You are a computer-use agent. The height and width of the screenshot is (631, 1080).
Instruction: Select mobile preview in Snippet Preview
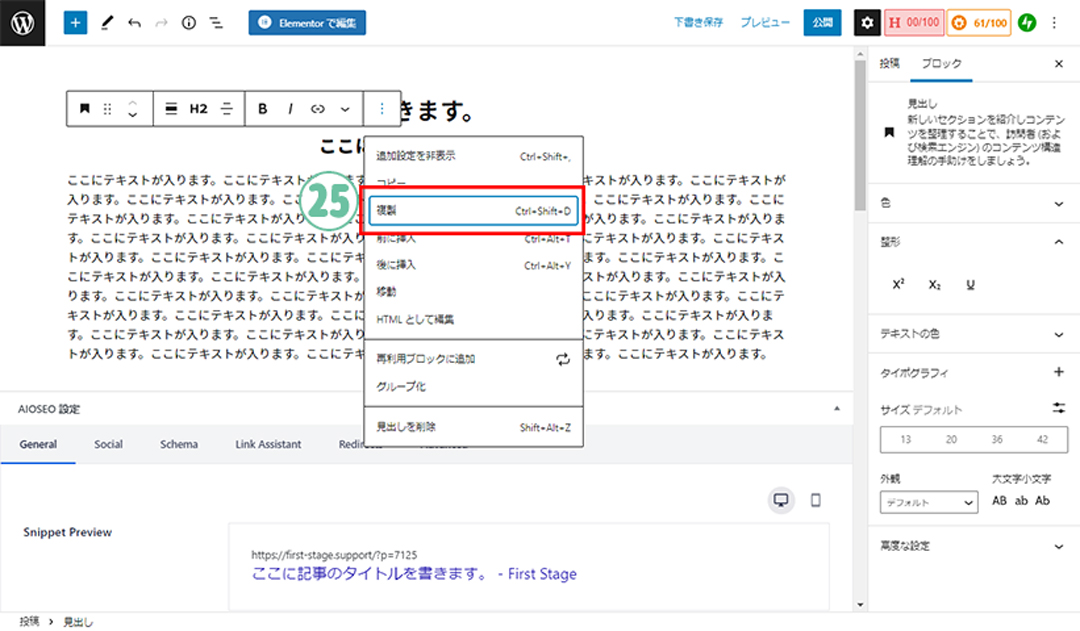click(815, 500)
